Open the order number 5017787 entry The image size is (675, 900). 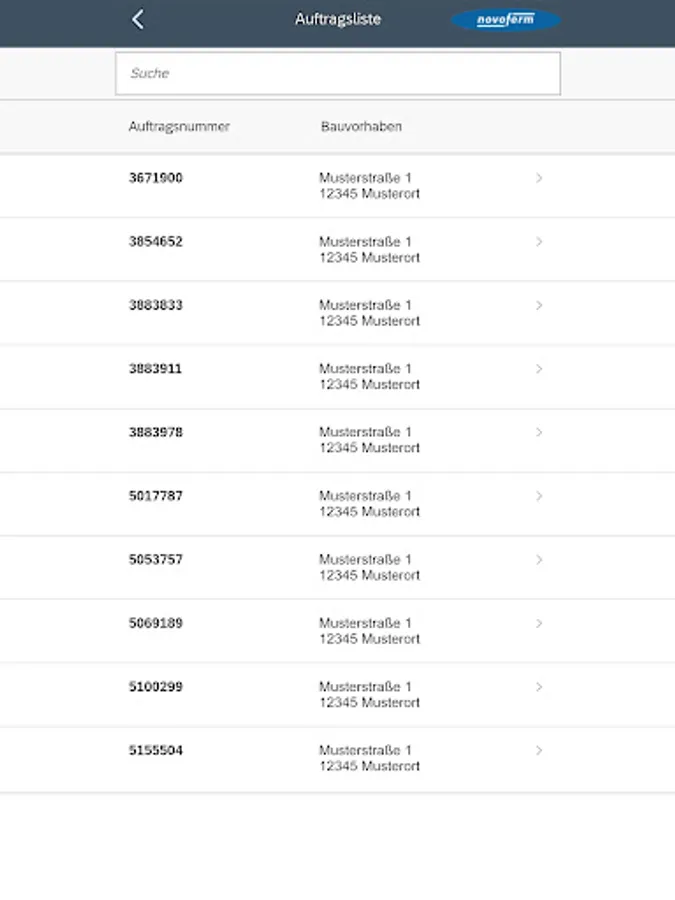click(x=156, y=496)
